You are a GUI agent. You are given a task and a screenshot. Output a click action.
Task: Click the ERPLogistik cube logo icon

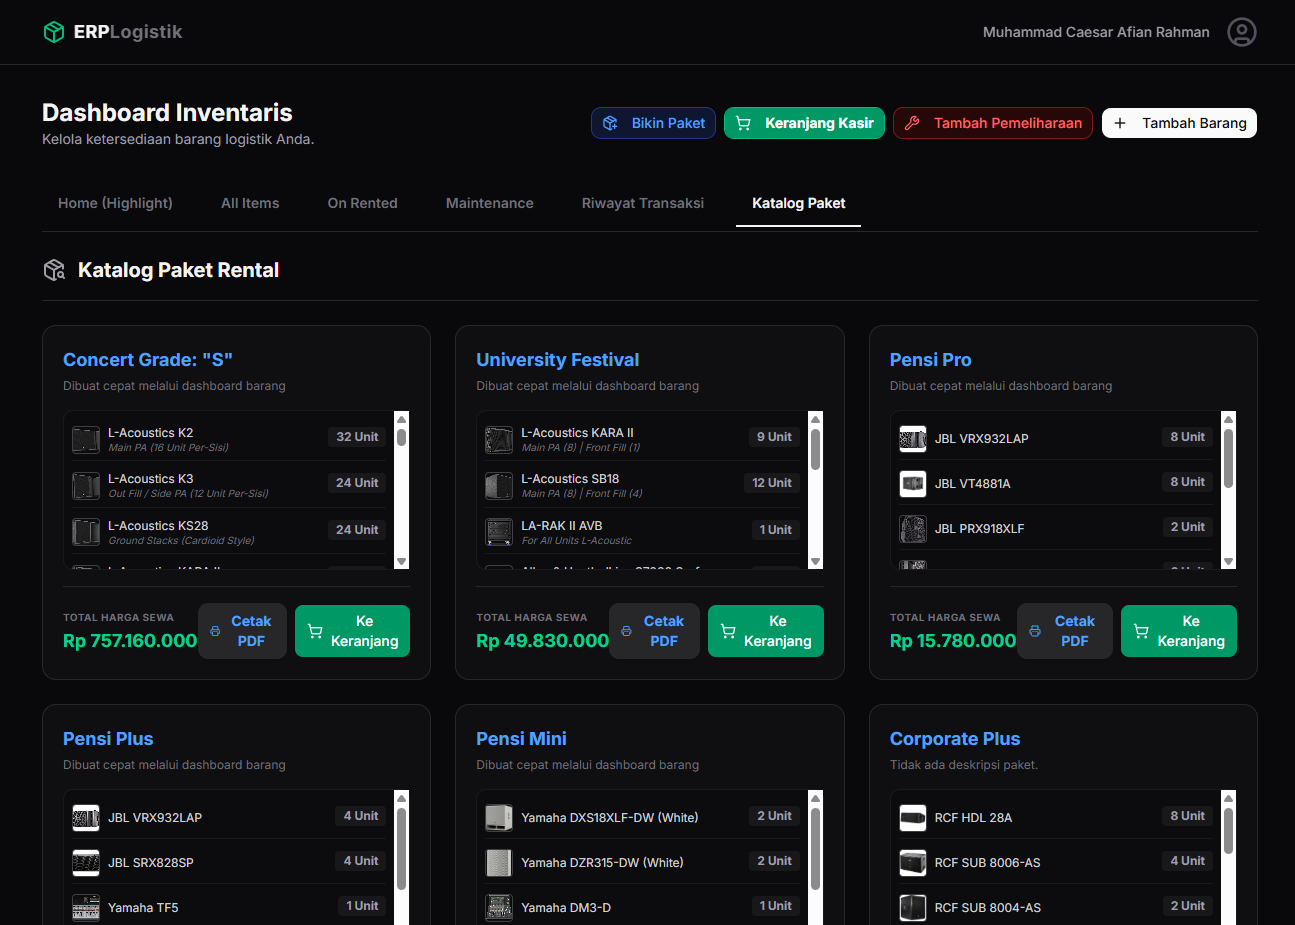tap(54, 32)
